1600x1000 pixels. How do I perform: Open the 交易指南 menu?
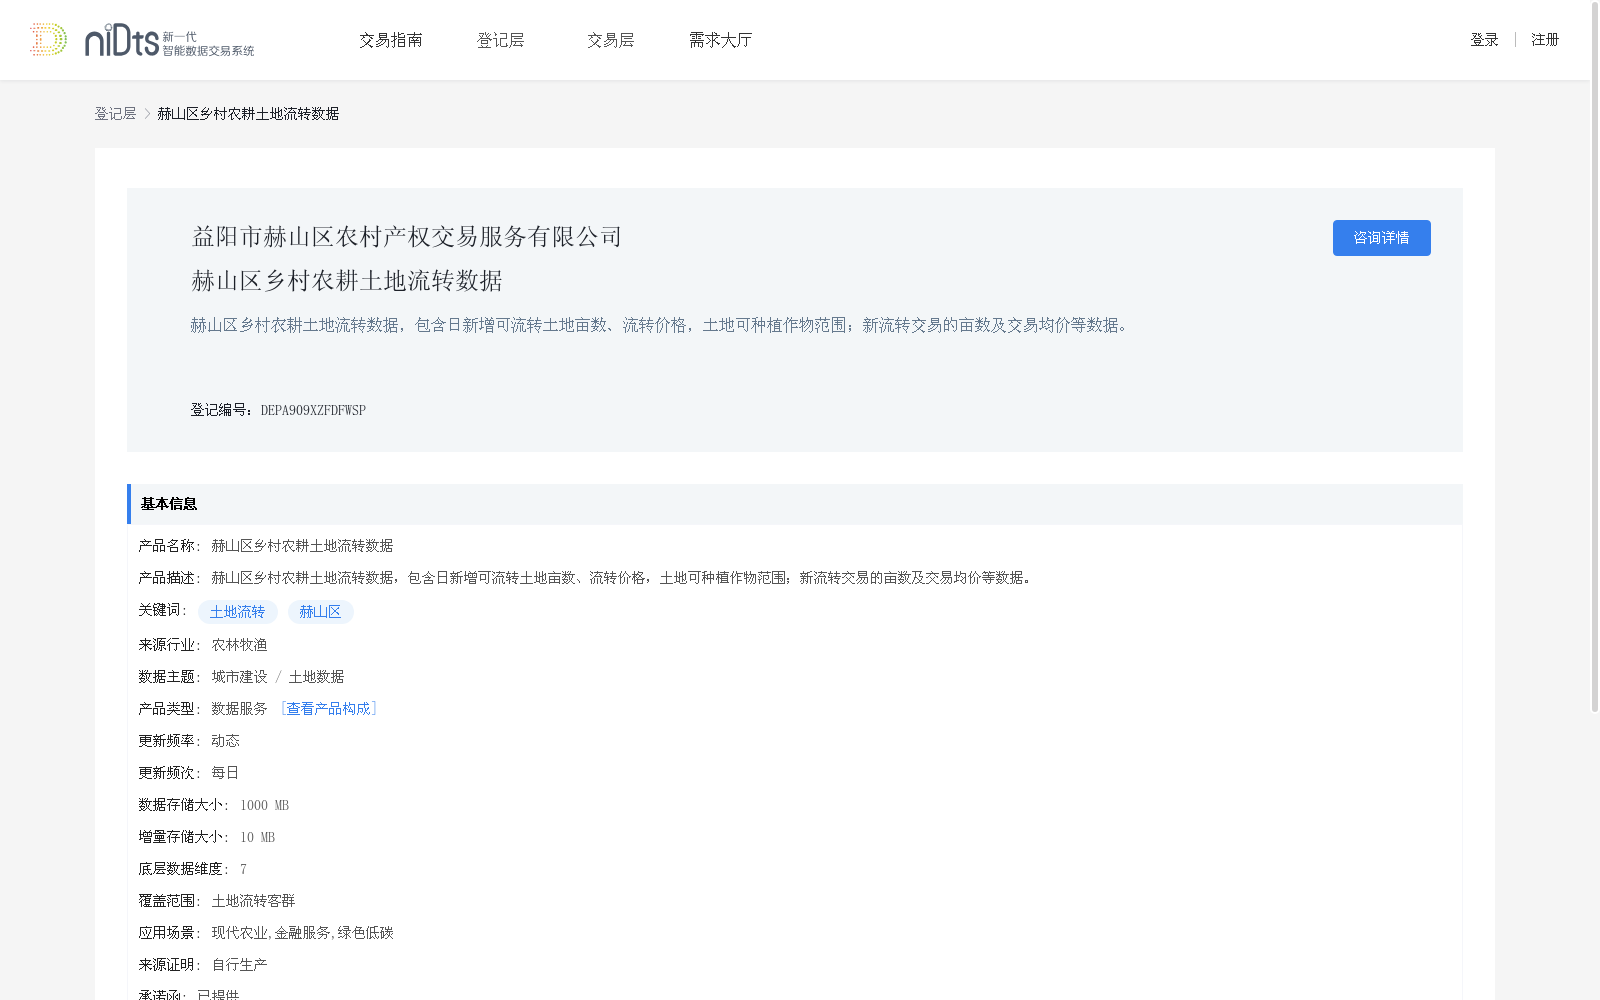[391, 40]
